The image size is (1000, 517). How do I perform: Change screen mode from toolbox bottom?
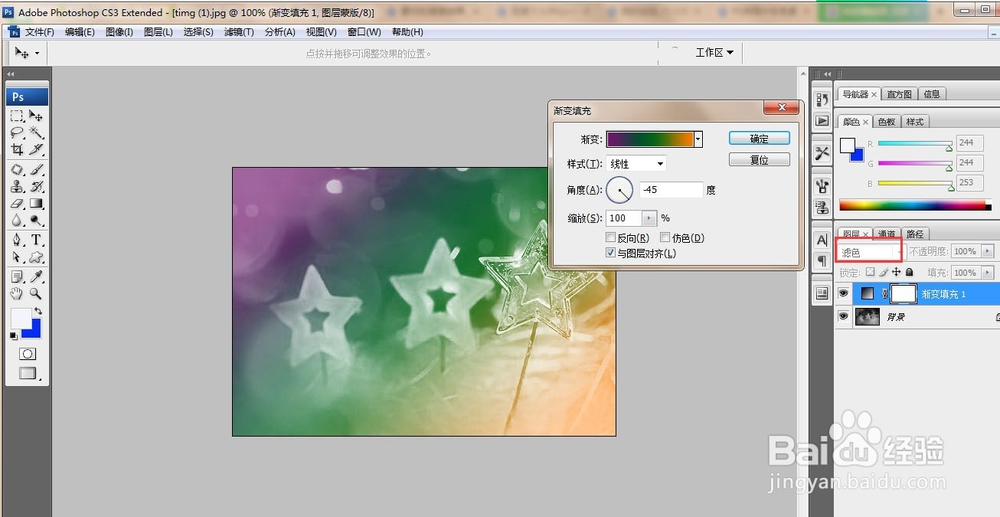click(x=27, y=374)
